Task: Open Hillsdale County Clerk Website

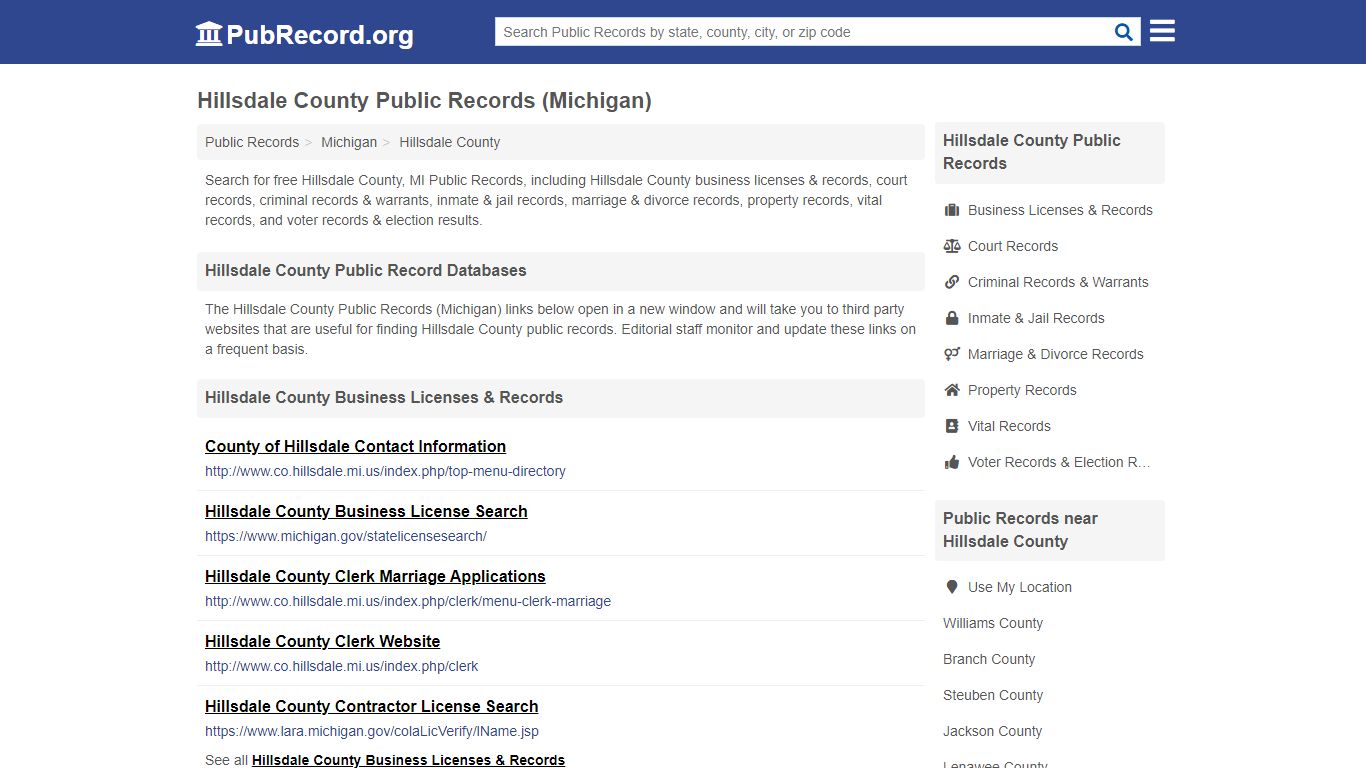Action: pyautogui.click(x=322, y=641)
